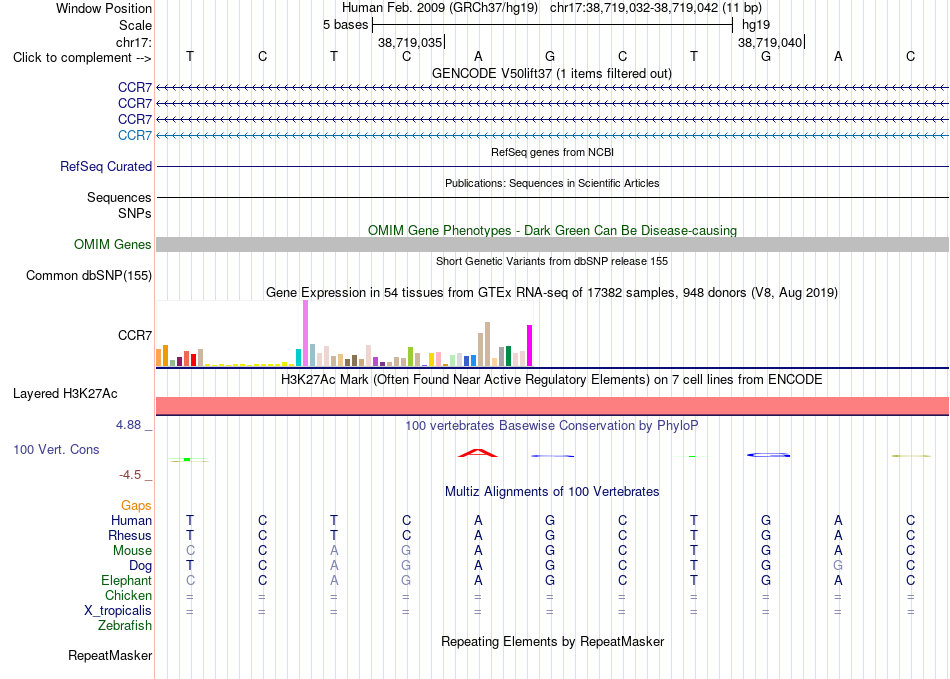
Task: Click the SNPs track label
Action: pyautogui.click(x=135, y=213)
